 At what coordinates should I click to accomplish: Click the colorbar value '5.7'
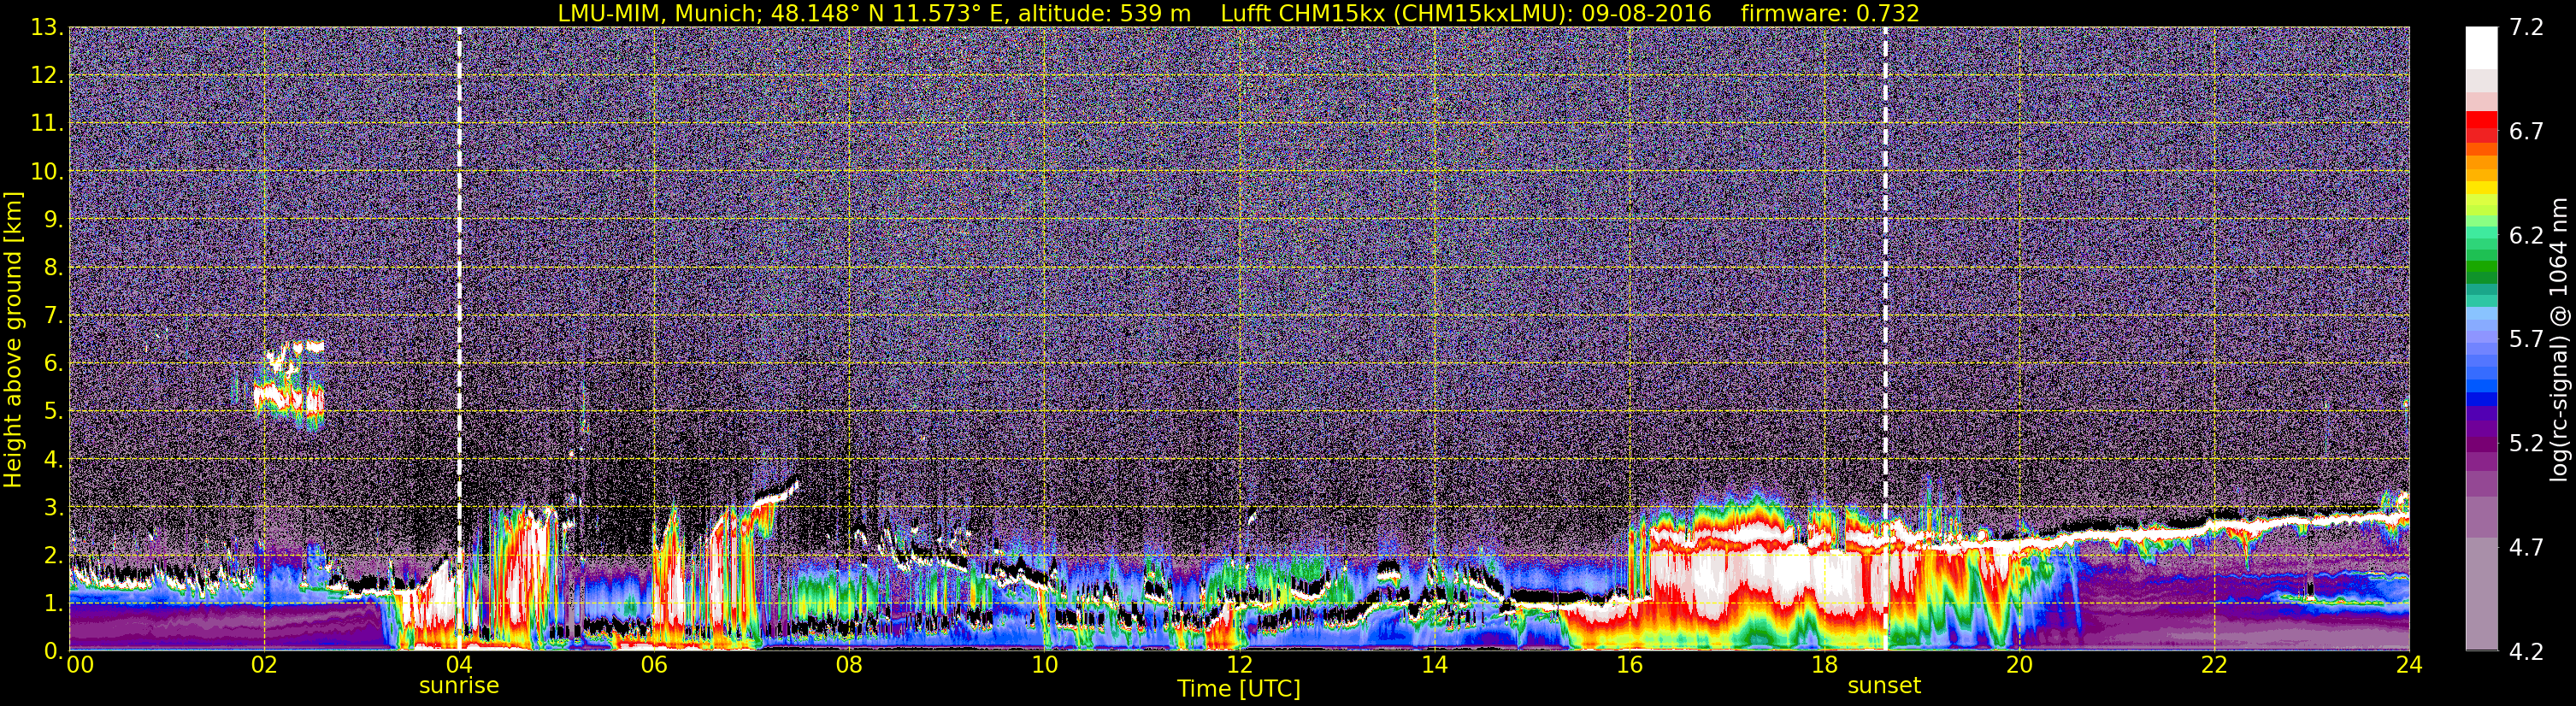click(x=2526, y=340)
